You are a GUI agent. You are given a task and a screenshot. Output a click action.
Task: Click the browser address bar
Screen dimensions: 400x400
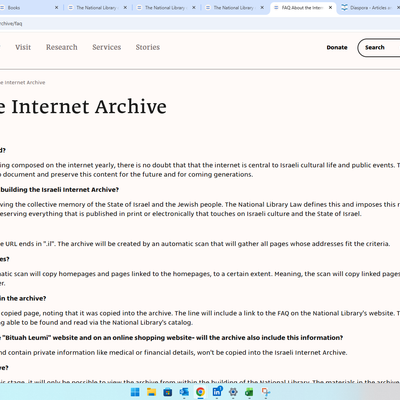200,24
